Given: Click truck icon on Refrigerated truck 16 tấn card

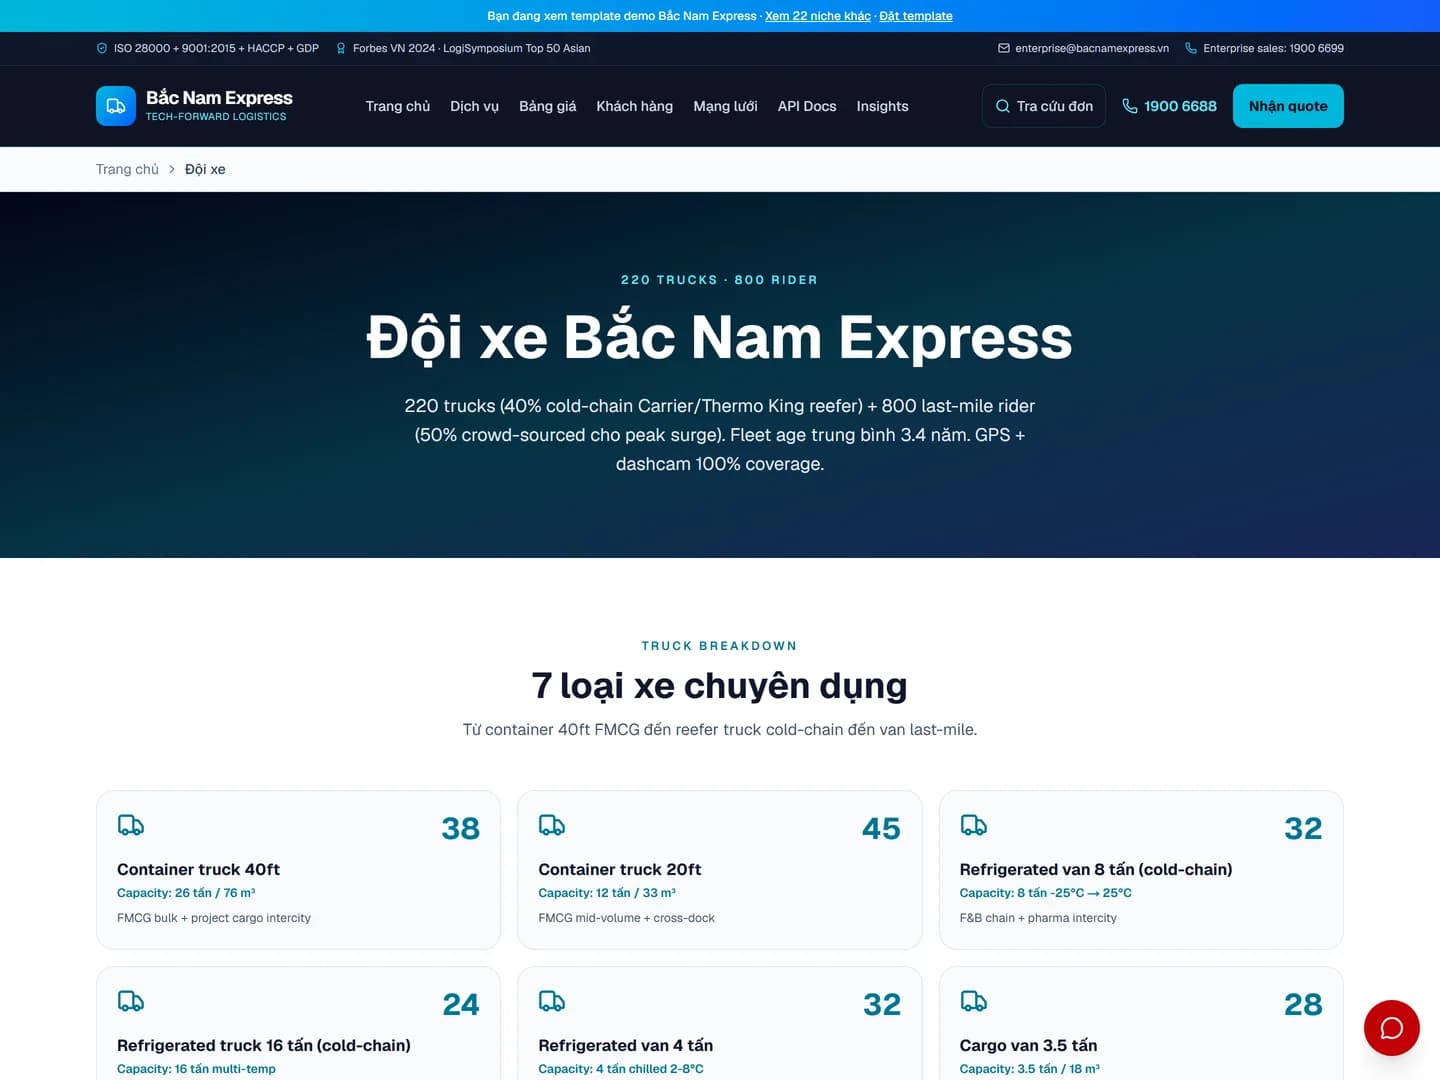Looking at the screenshot, I should pyautogui.click(x=131, y=1001).
